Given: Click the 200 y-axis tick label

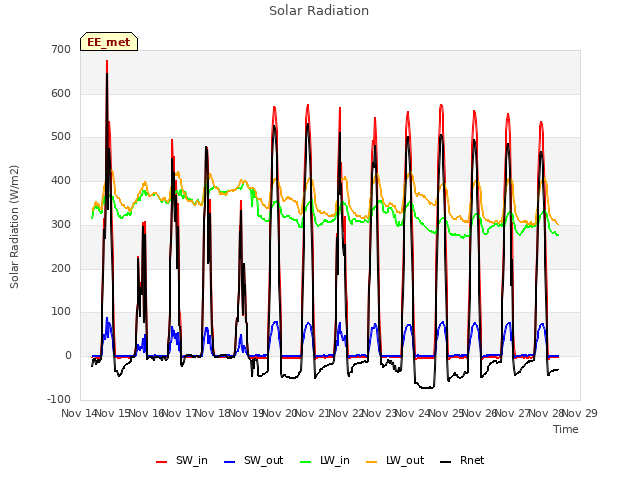Looking at the screenshot, I should [x=61, y=268].
